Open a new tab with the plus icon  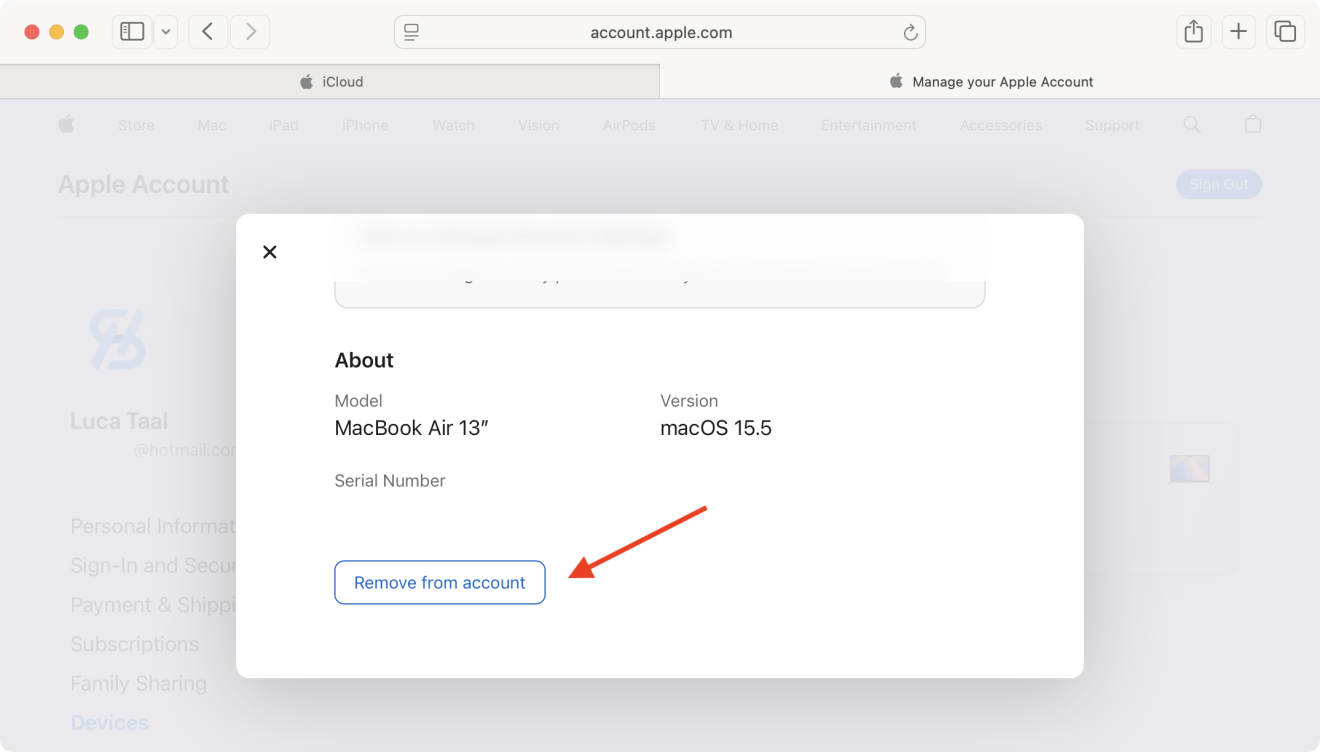coord(1238,31)
